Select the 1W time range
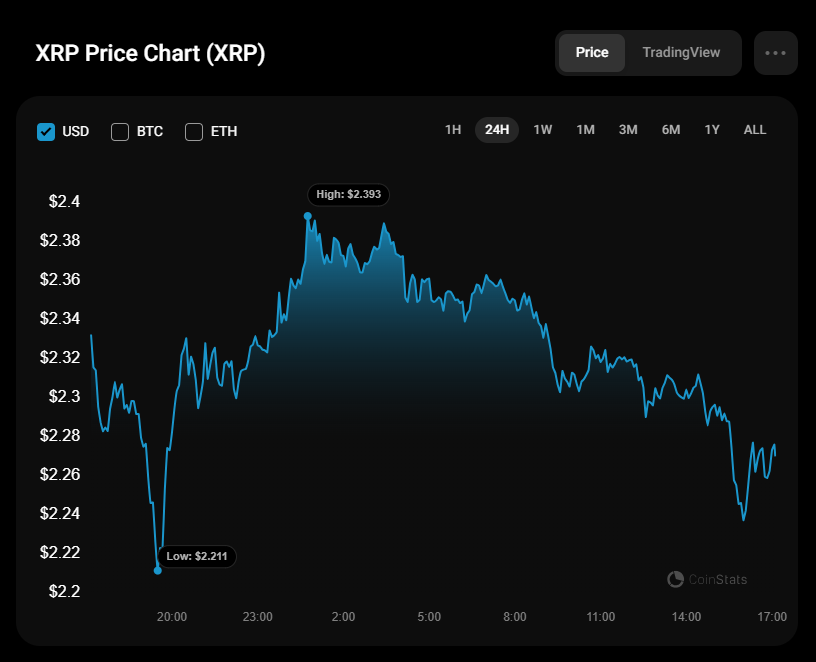The height and width of the screenshot is (662, 816). pyautogui.click(x=543, y=130)
